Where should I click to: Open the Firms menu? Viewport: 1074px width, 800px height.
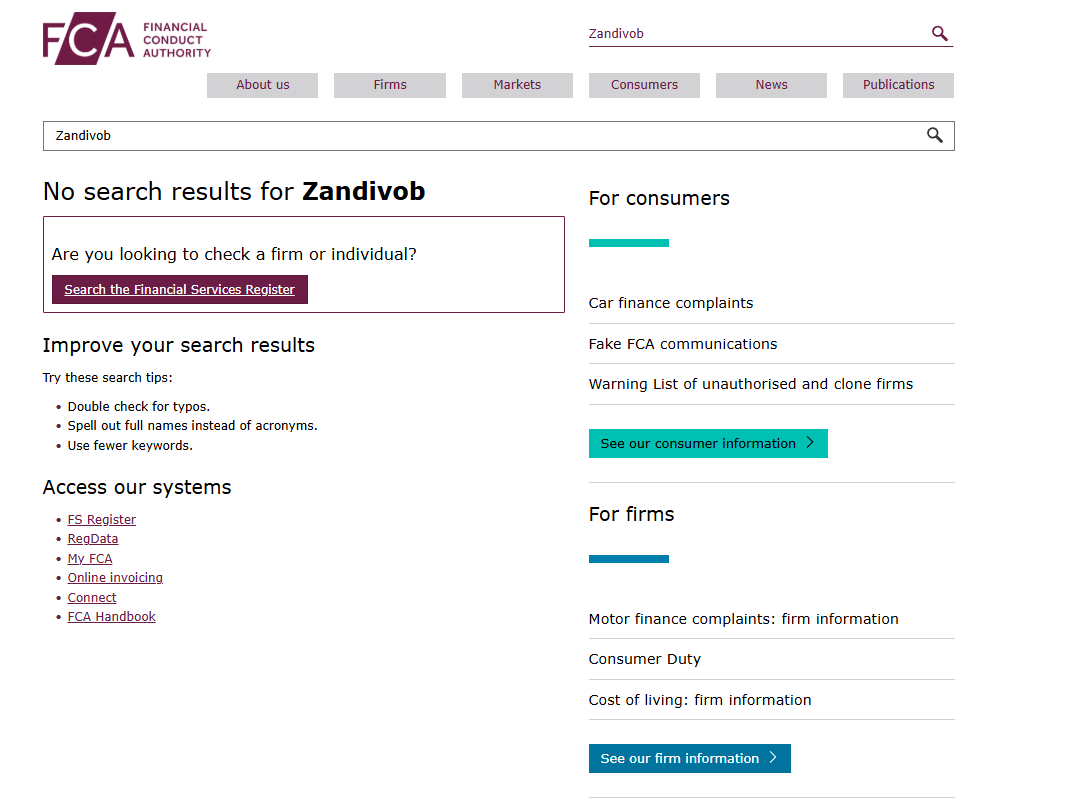[390, 85]
